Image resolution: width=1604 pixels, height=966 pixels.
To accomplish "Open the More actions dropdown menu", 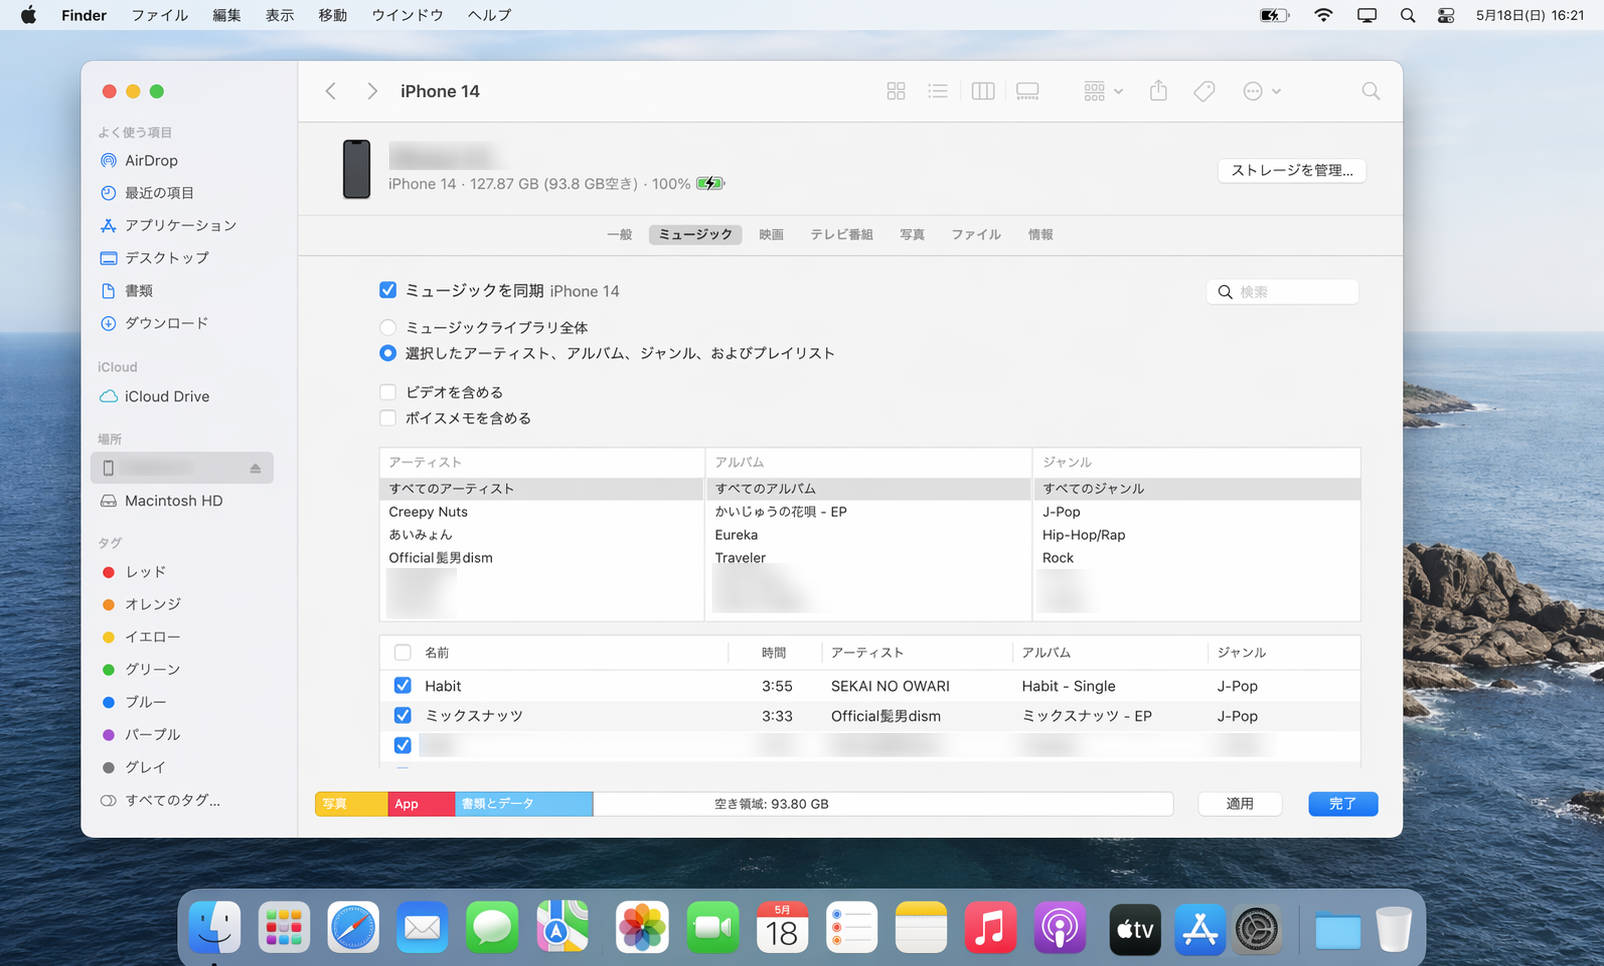I will (1259, 90).
